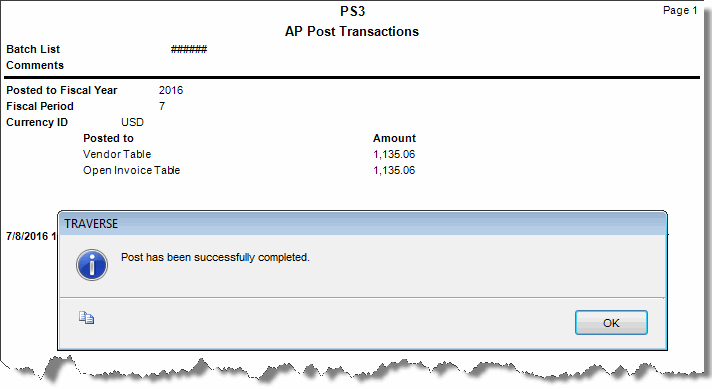This screenshot has width=712, height=389.
Task: Copy the message using the copy icon
Action: tap(86, 318)
